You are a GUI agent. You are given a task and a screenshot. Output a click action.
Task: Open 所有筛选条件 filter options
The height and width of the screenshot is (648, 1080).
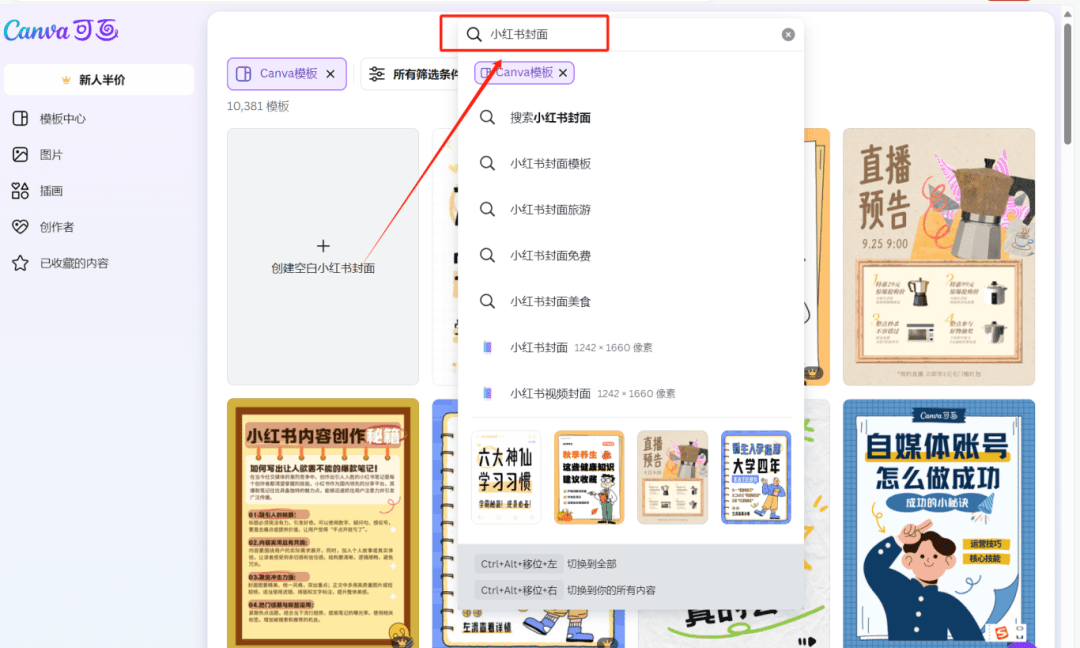(x=412, y=74)
